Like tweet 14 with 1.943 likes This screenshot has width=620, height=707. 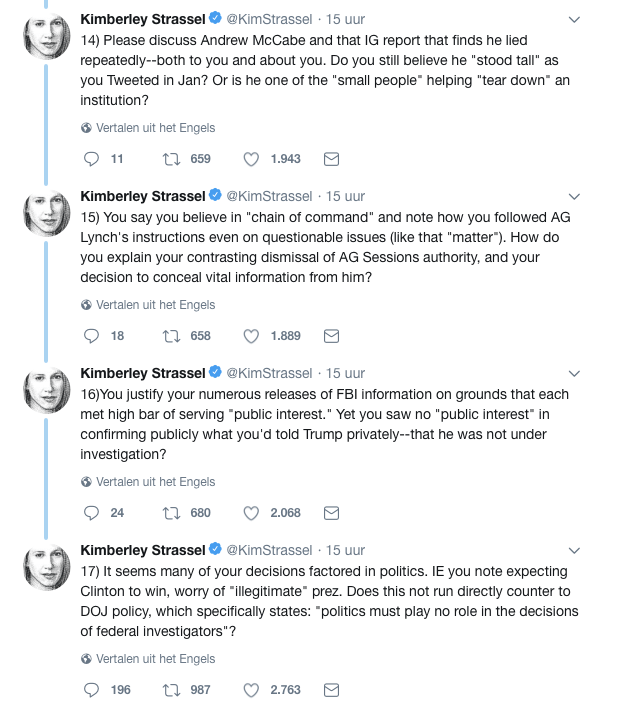pyautogui.click(x=252, y=159)
